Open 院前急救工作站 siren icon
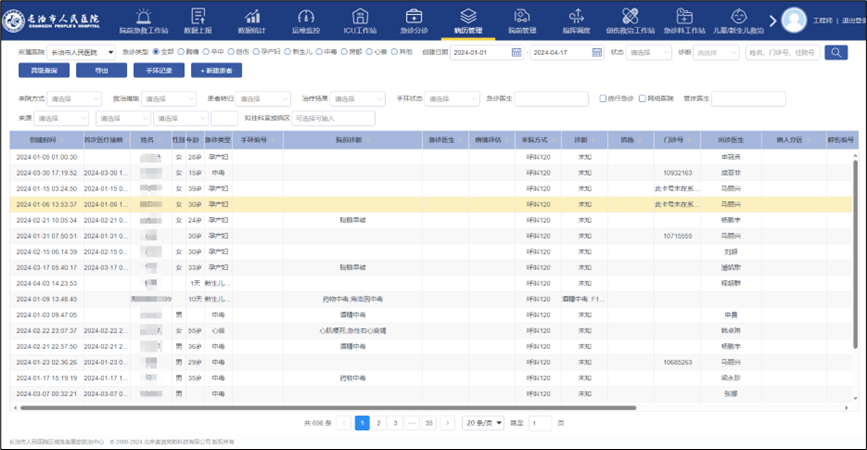867x450 pixels. click(x=143, y=16)
